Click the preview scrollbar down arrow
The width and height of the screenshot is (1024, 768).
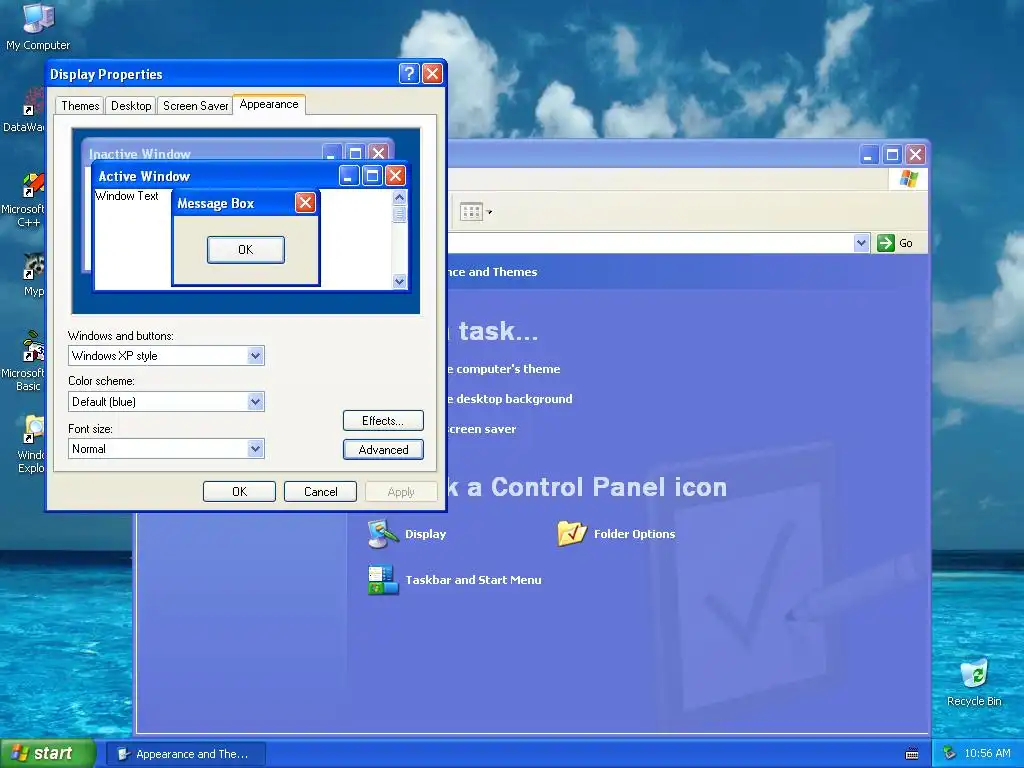click(x=399, y=281)
